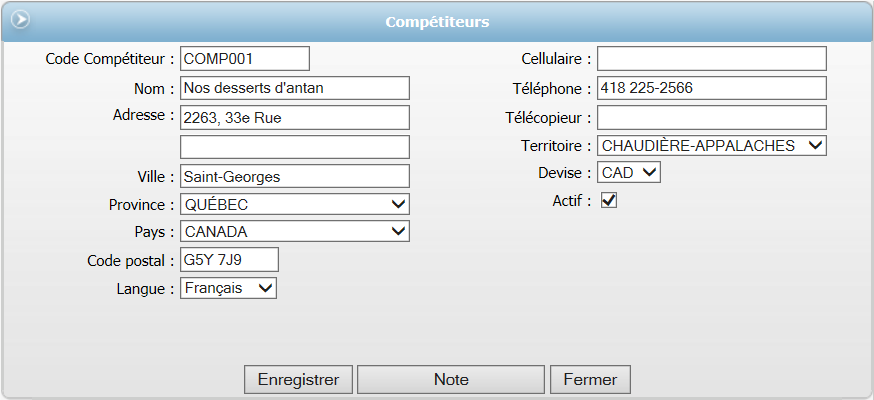
Task: Save the record with the Enregistrer button
Action: pyautogui.click(x=298, y=380)
